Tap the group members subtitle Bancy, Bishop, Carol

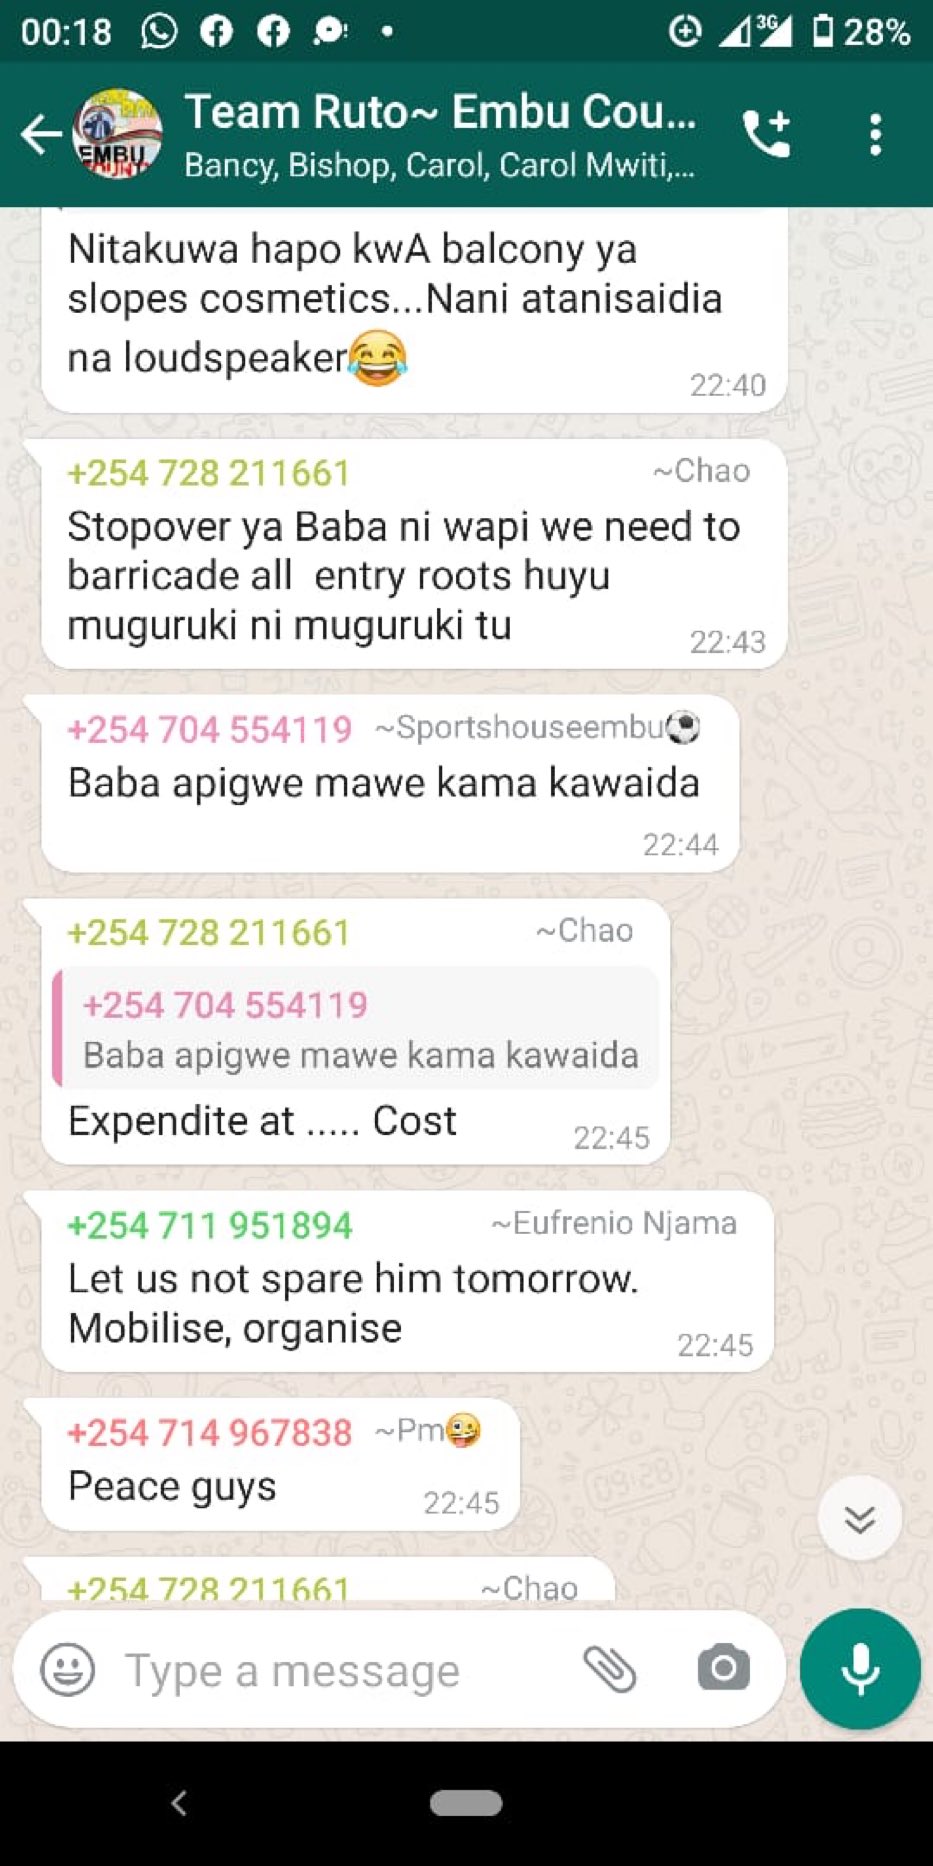tap(440, 165)
